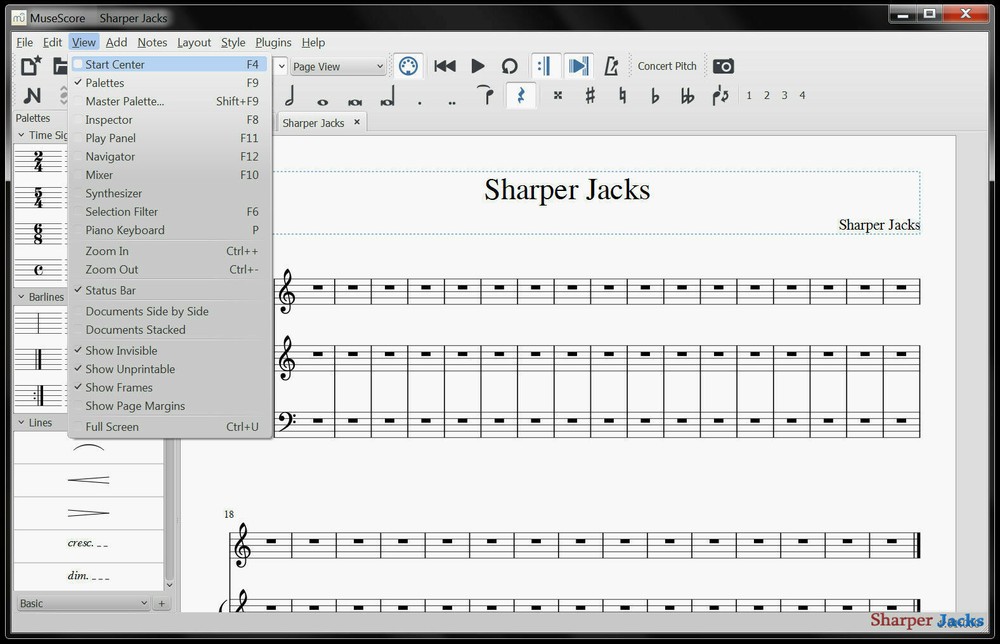Select the Sharper Jacks score tab
Viewport: 1000px width, 644px height.
point(311,122)
